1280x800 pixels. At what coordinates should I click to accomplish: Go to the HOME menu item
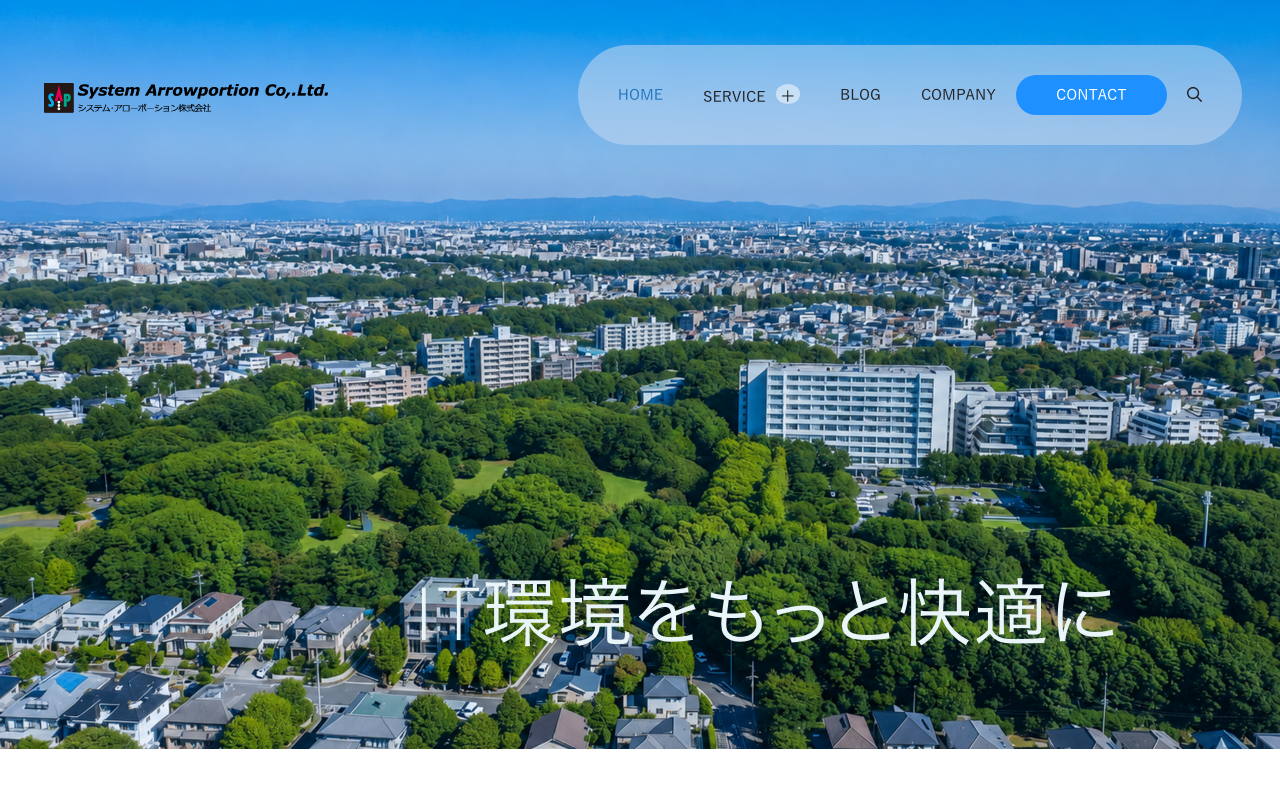tap(640, 95)
